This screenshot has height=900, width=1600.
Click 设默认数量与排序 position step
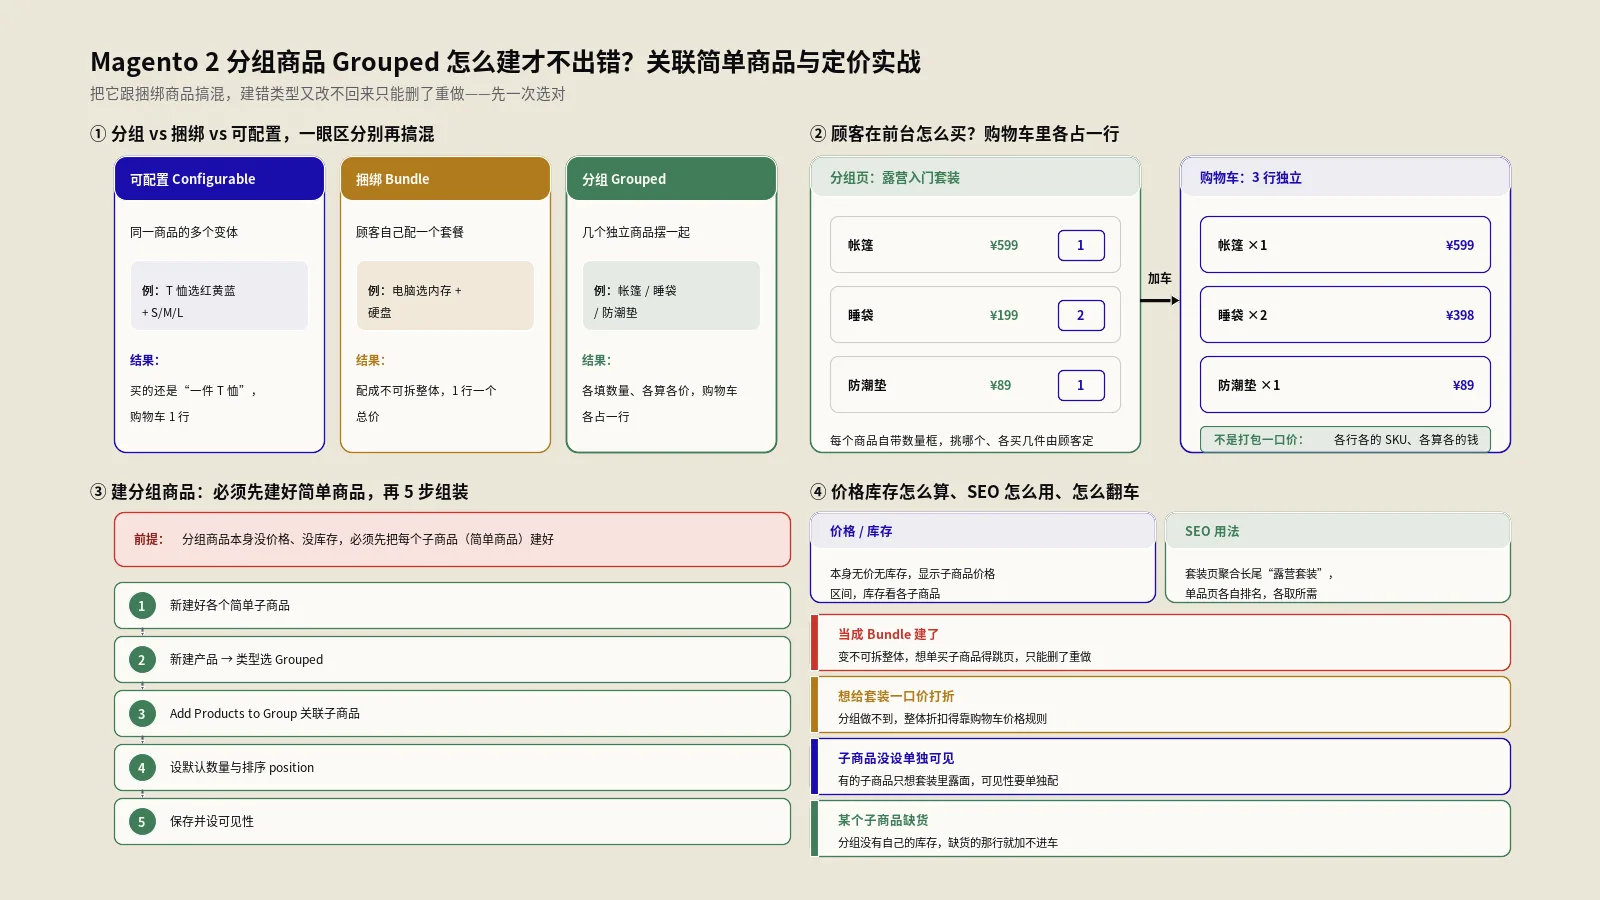tap(452, 767)
